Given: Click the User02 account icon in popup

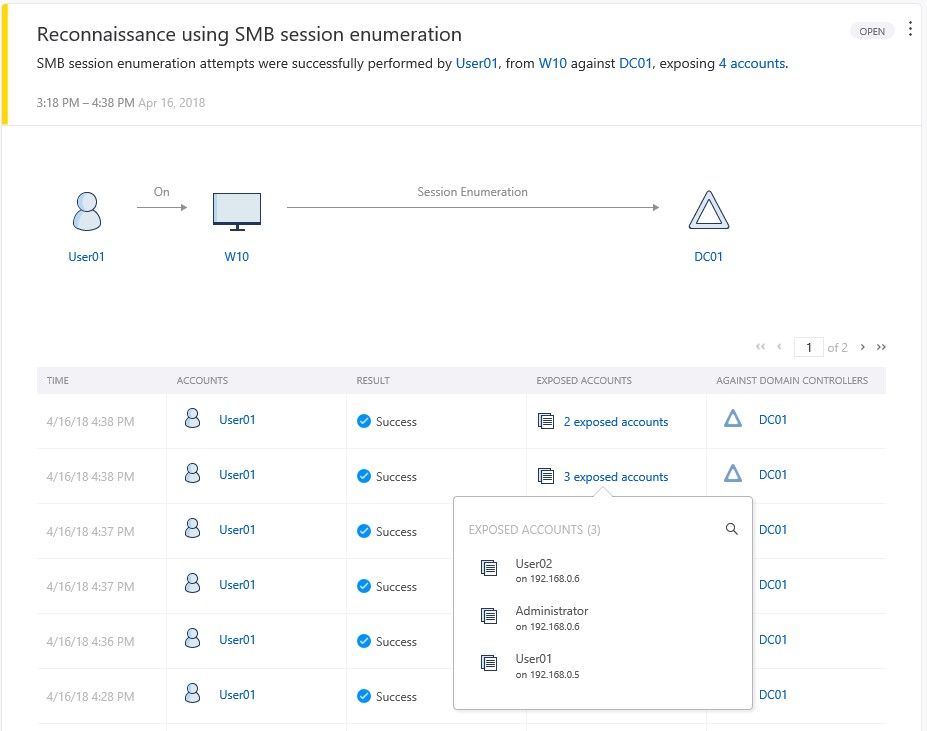Looking at the screenshot, I should pyautogui.click(x=489, y=568).
